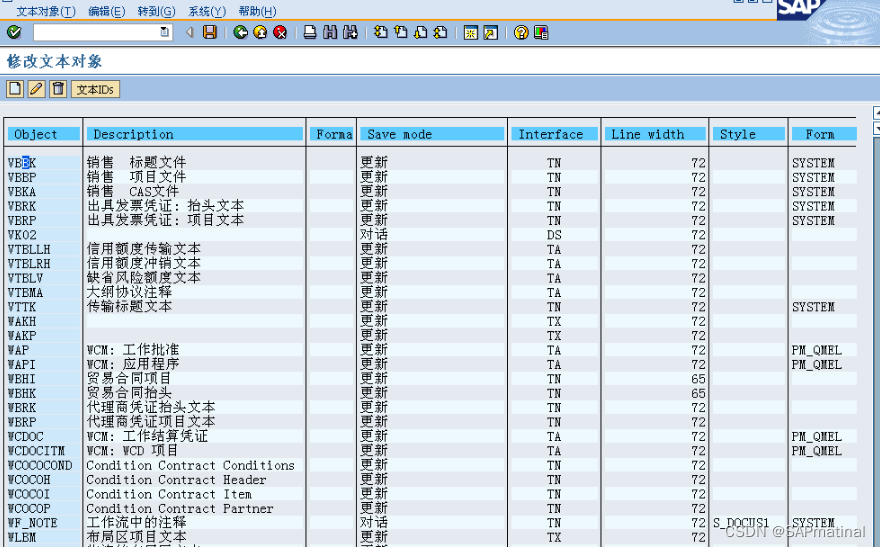Click PM_QMEL form in WAP row
880x547 pixels.
(817, 350)
